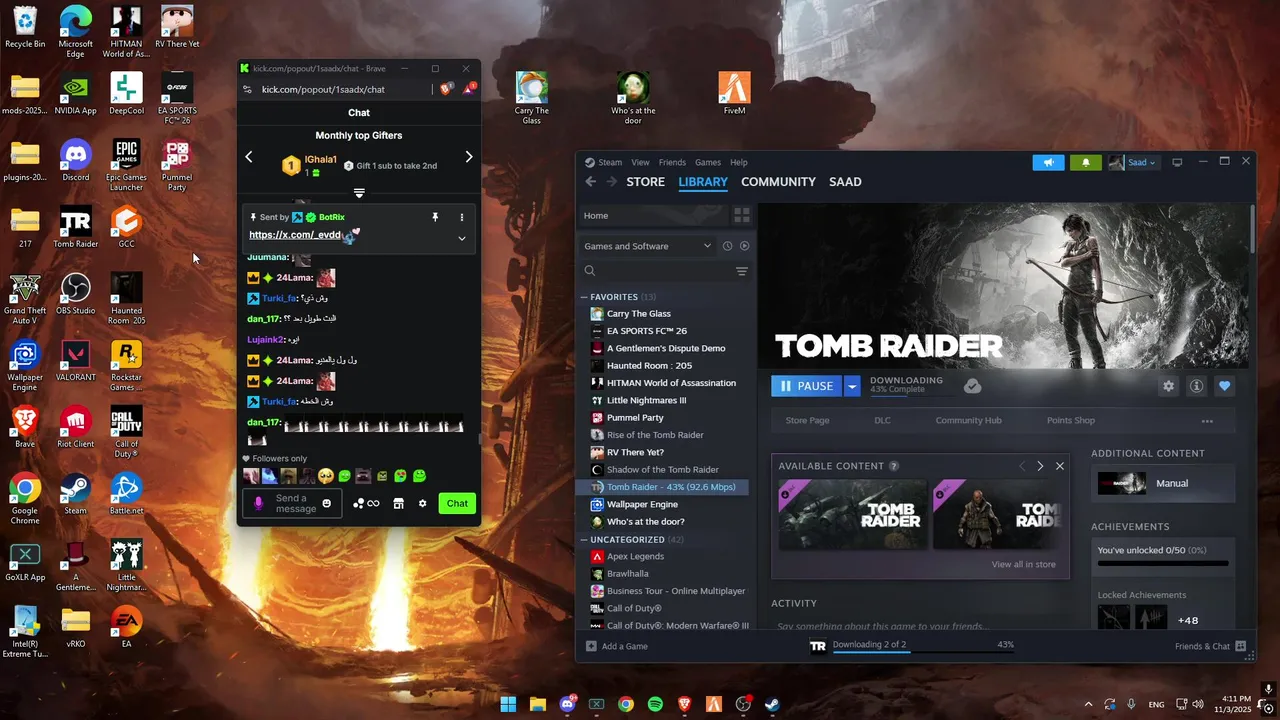Click the Steam Cloud status icon
This screenshot has width=1280, height=720.
click(972, 386)
